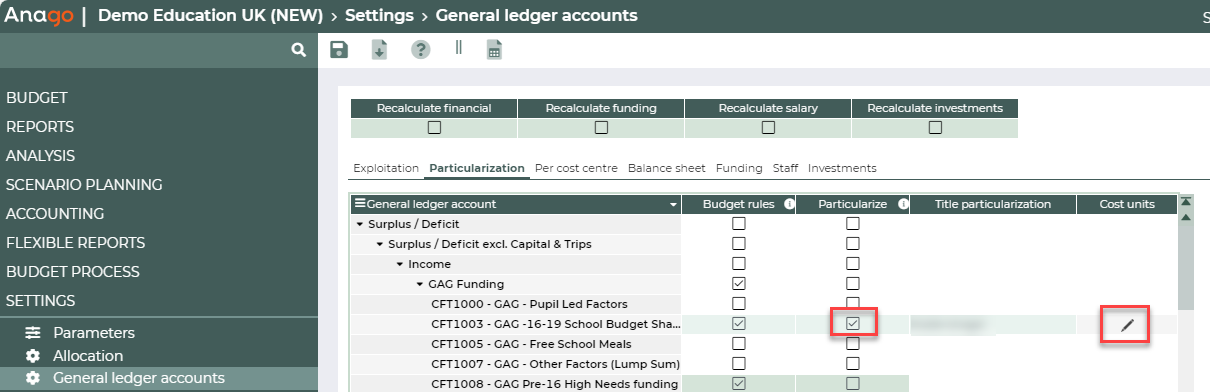Click the save disk icon in toolbar
Viewport: 1210px width, 392px height.
pyautogui.click(x=339, y=50)
